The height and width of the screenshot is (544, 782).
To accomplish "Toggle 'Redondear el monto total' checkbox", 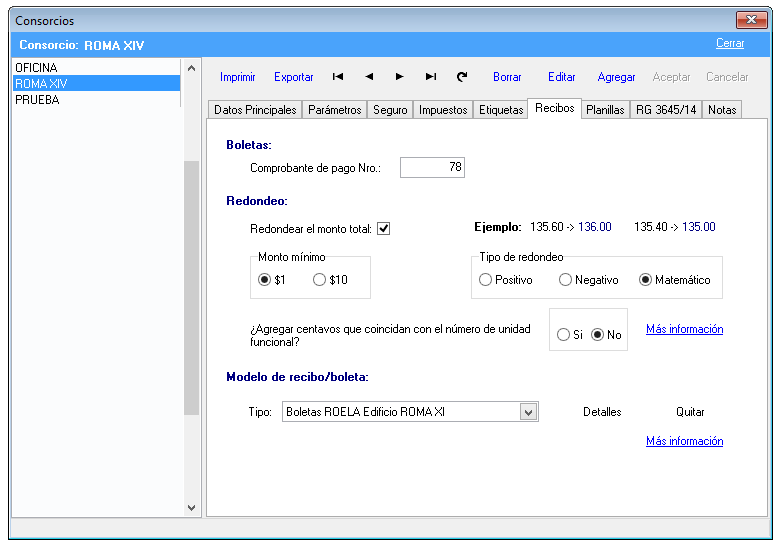I will pos(383,229).
